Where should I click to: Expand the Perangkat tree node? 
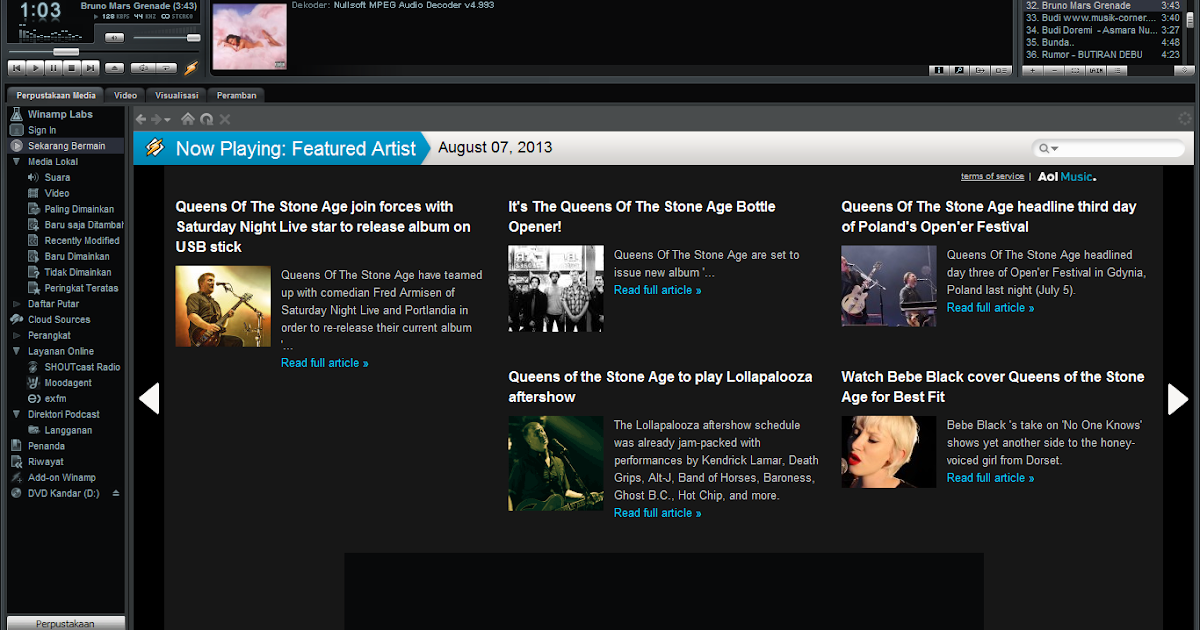(x=17, y=335)
